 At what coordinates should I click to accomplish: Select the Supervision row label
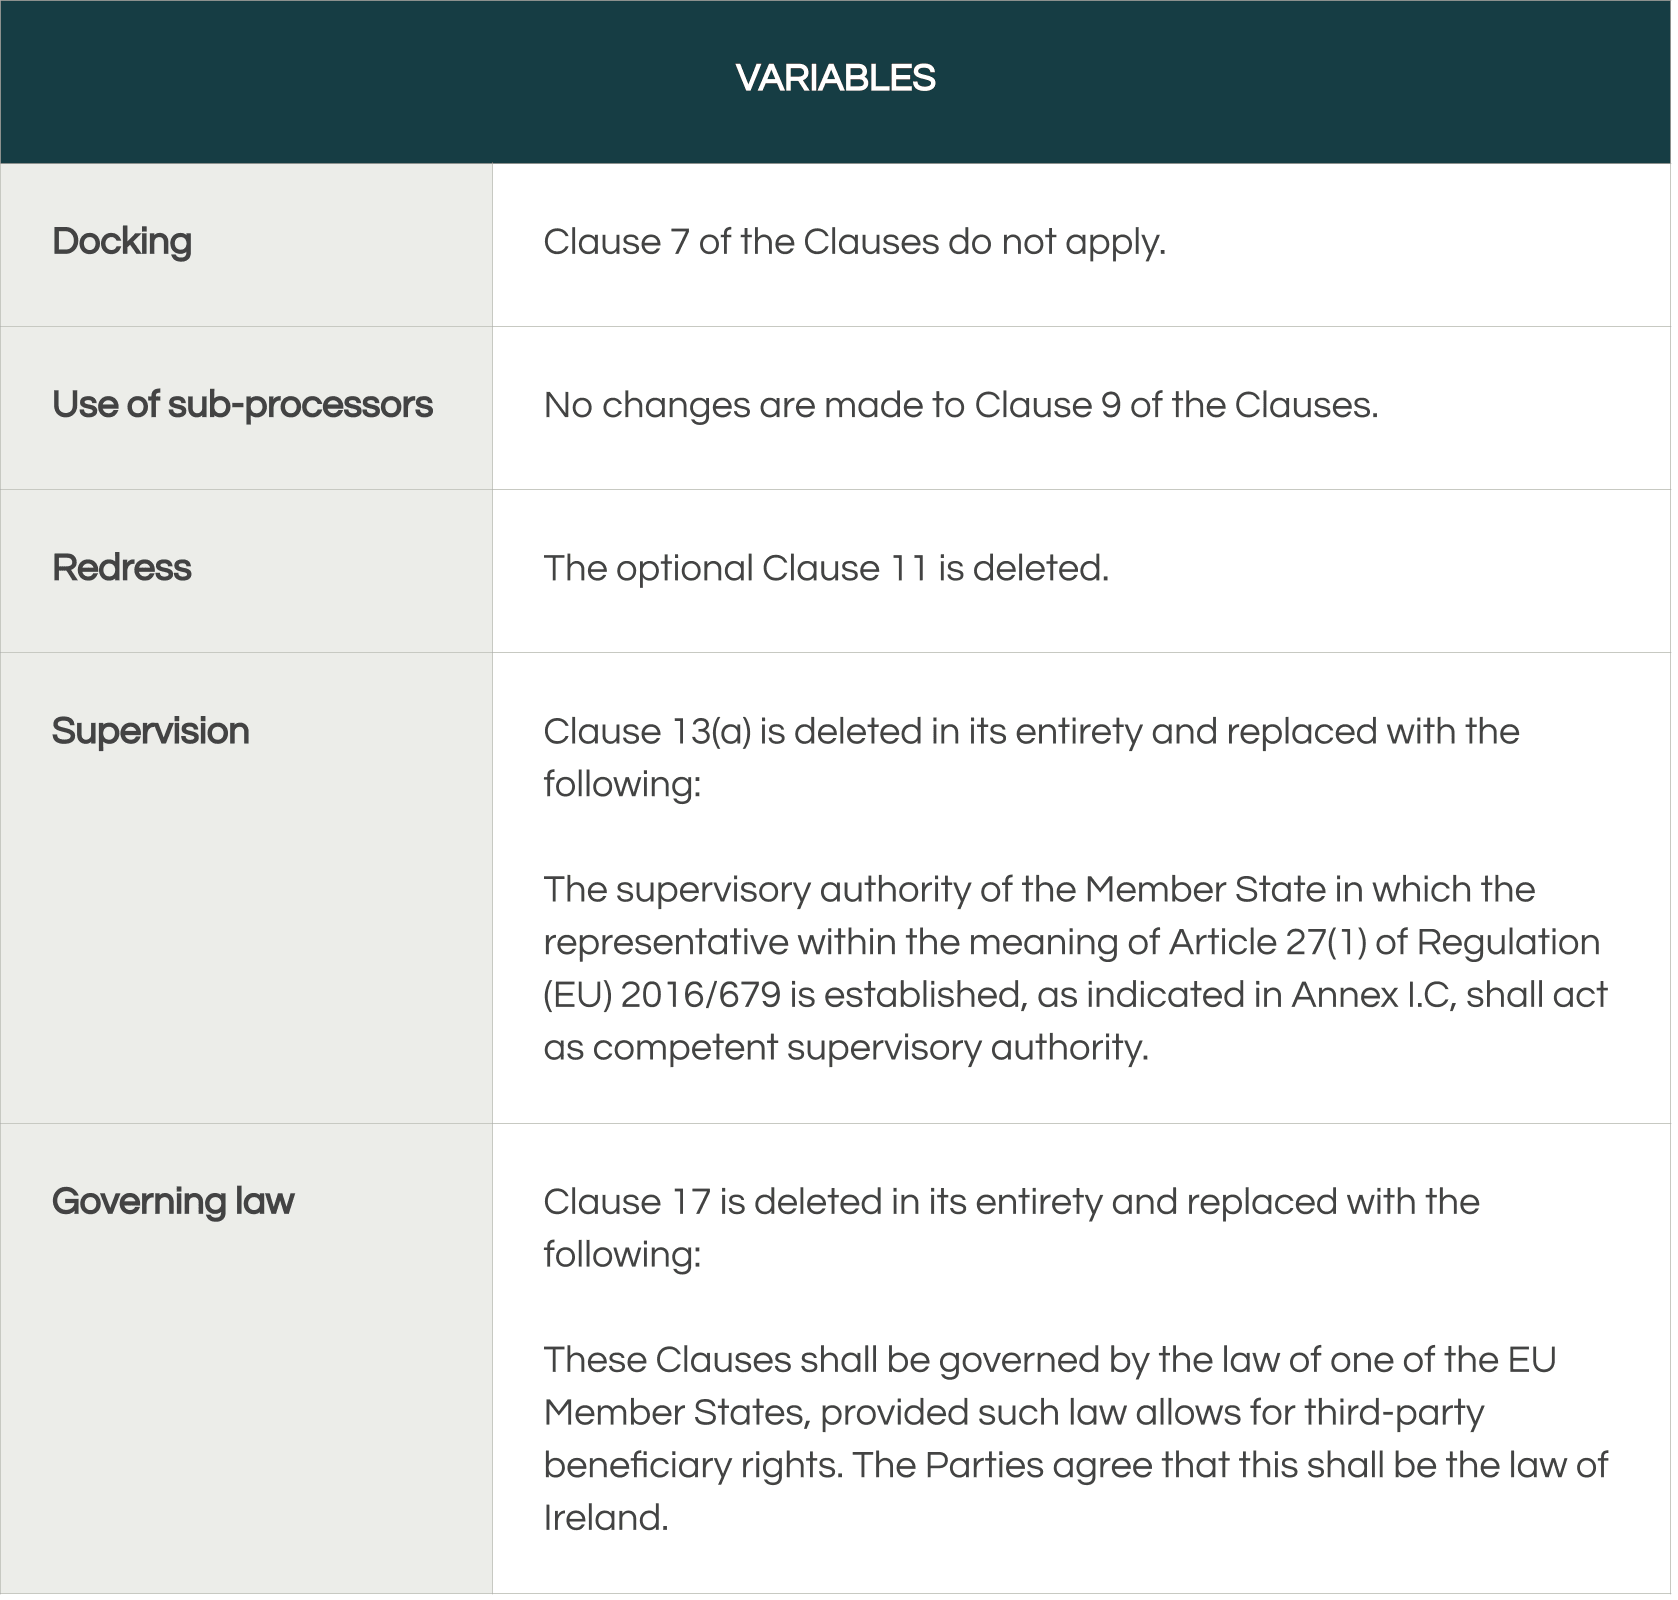pyautogui.click(x=150, y=731)
